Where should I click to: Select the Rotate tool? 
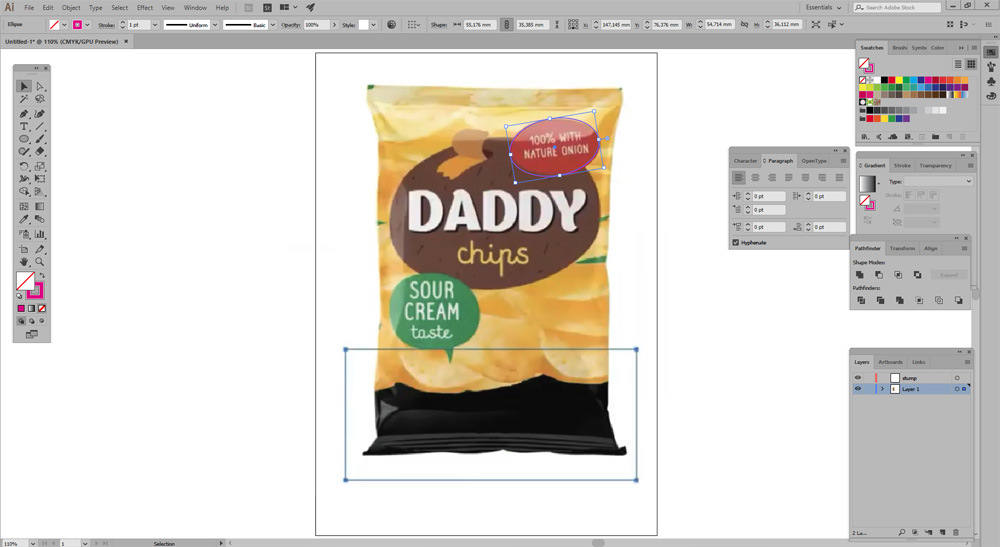coord(24,166)
